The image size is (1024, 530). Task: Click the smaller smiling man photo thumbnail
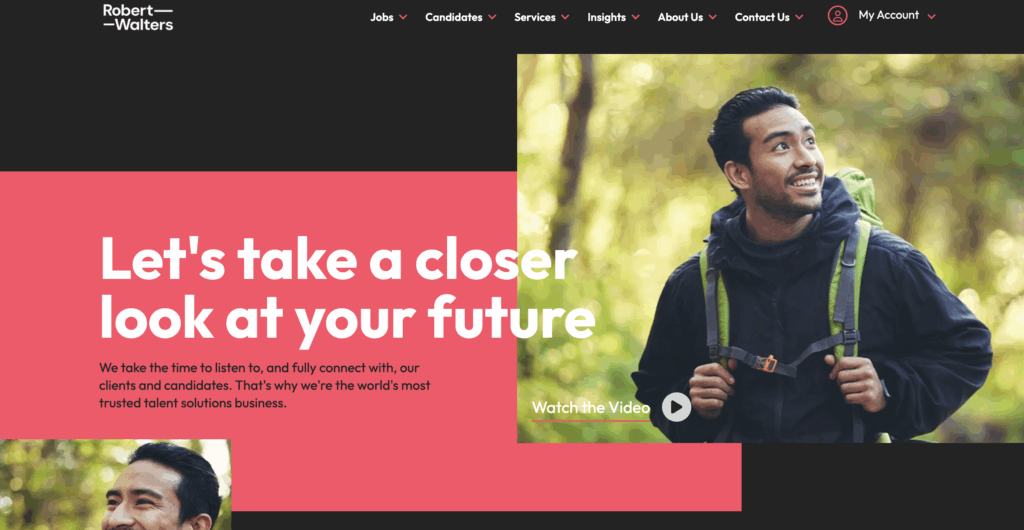(x=116, y=484)
